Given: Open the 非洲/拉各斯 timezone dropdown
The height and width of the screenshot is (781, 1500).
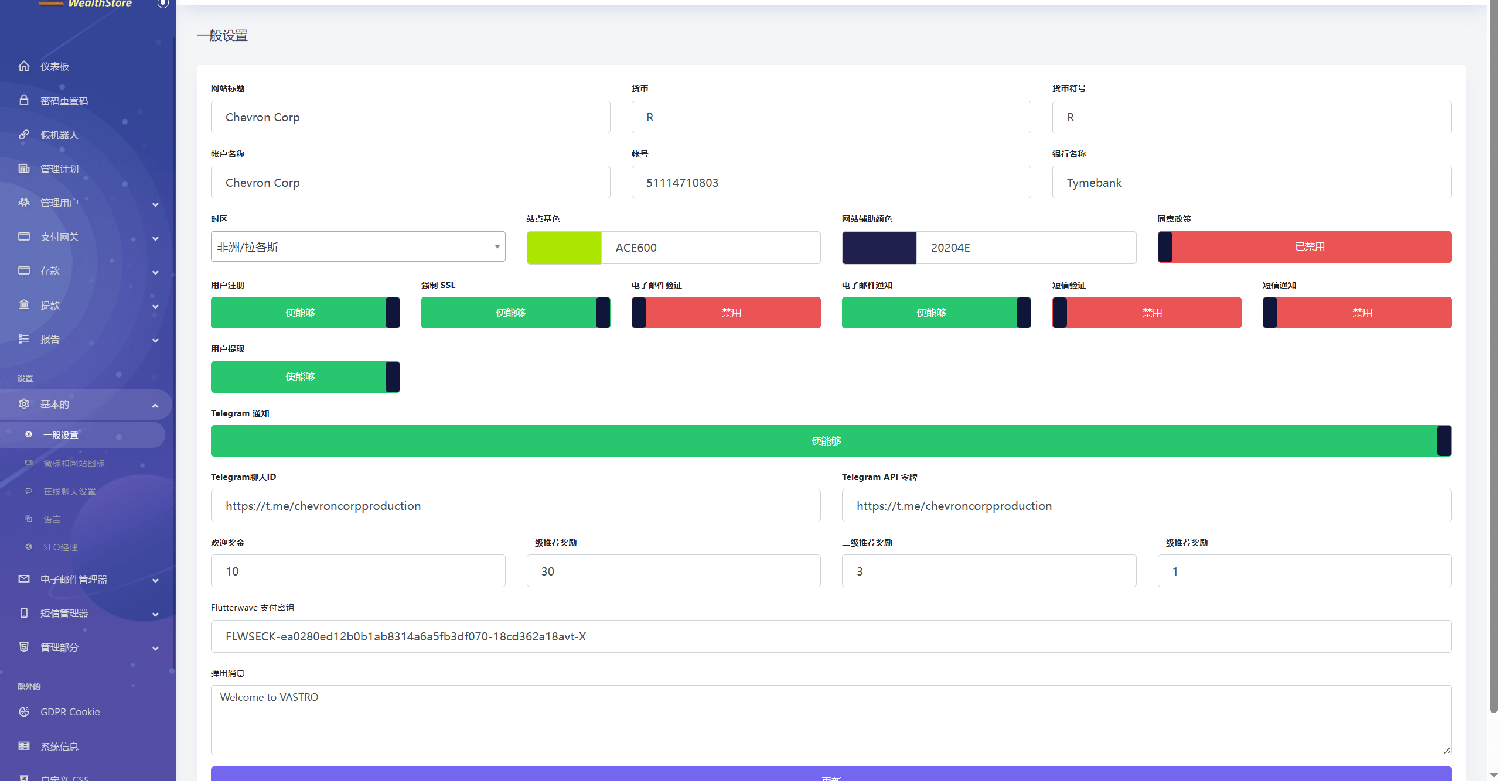Looking at the screenshot, I should (x=358, y=247).
